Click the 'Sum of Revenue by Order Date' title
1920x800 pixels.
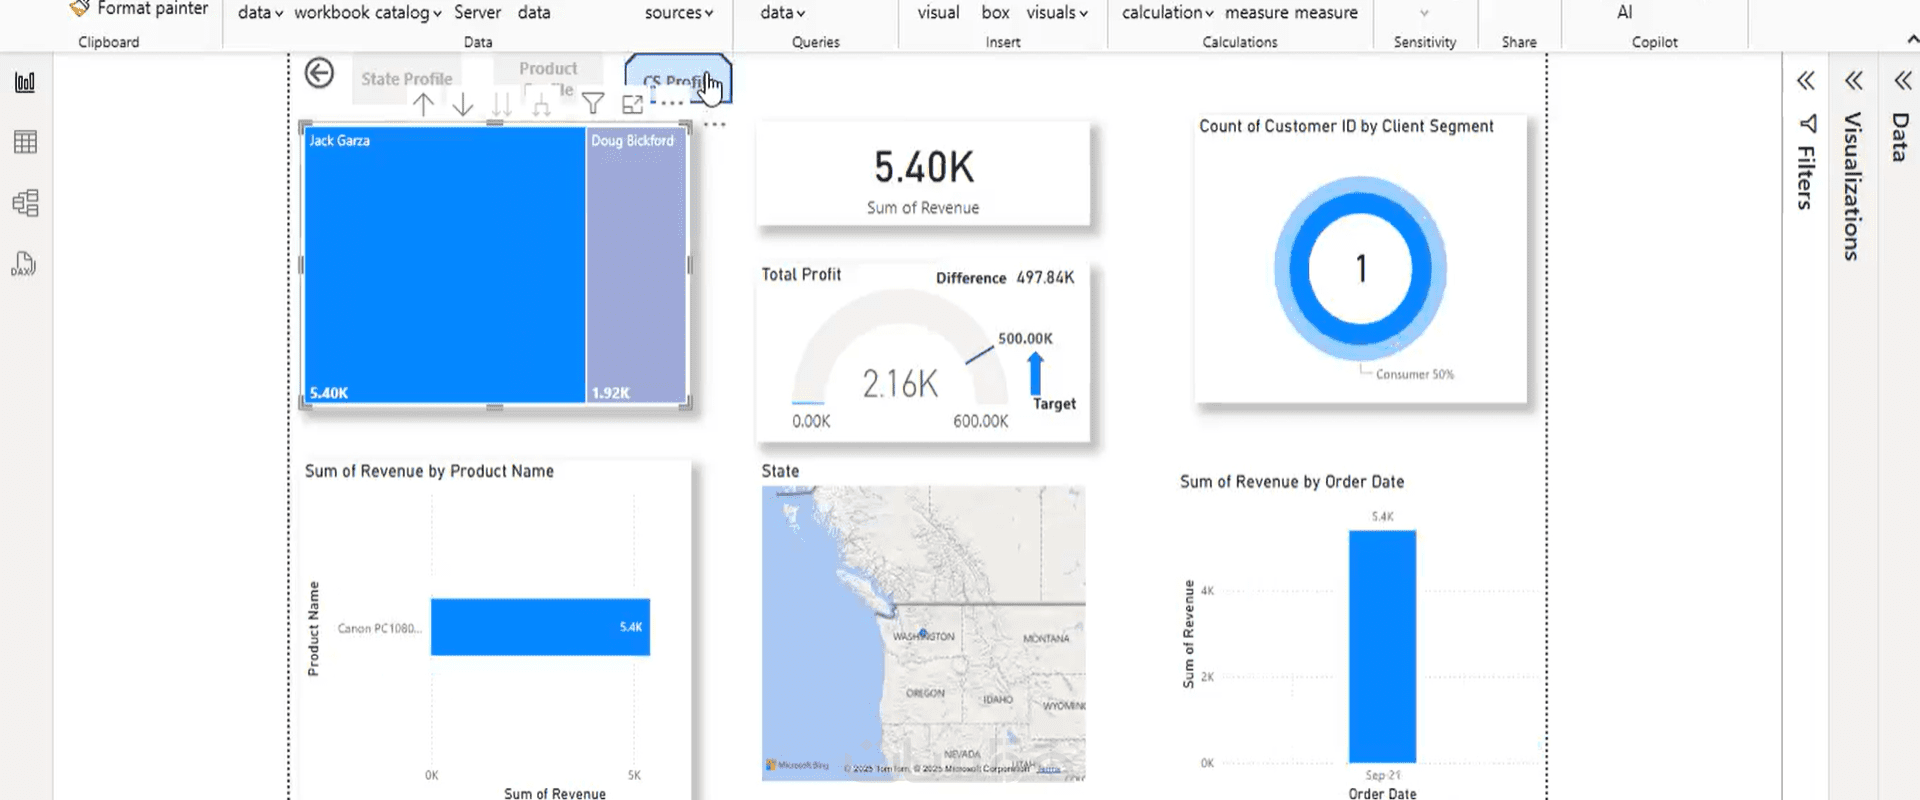(x=1292, y=482)
